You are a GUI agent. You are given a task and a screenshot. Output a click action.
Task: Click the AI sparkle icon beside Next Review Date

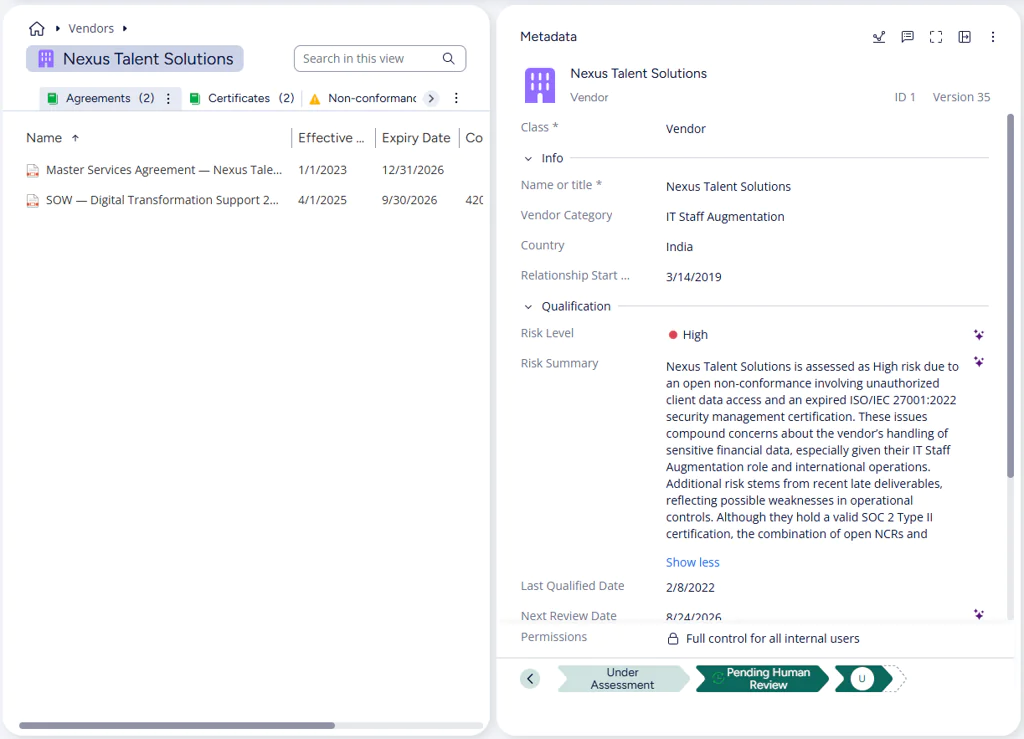[x=978, y=614]
